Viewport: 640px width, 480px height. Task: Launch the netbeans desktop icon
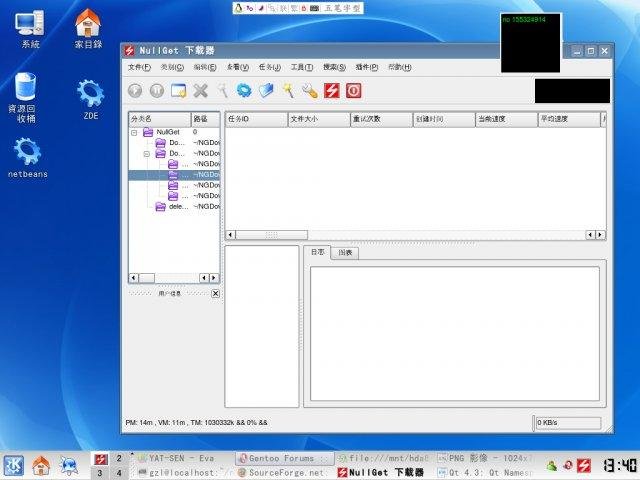(27, 158)
